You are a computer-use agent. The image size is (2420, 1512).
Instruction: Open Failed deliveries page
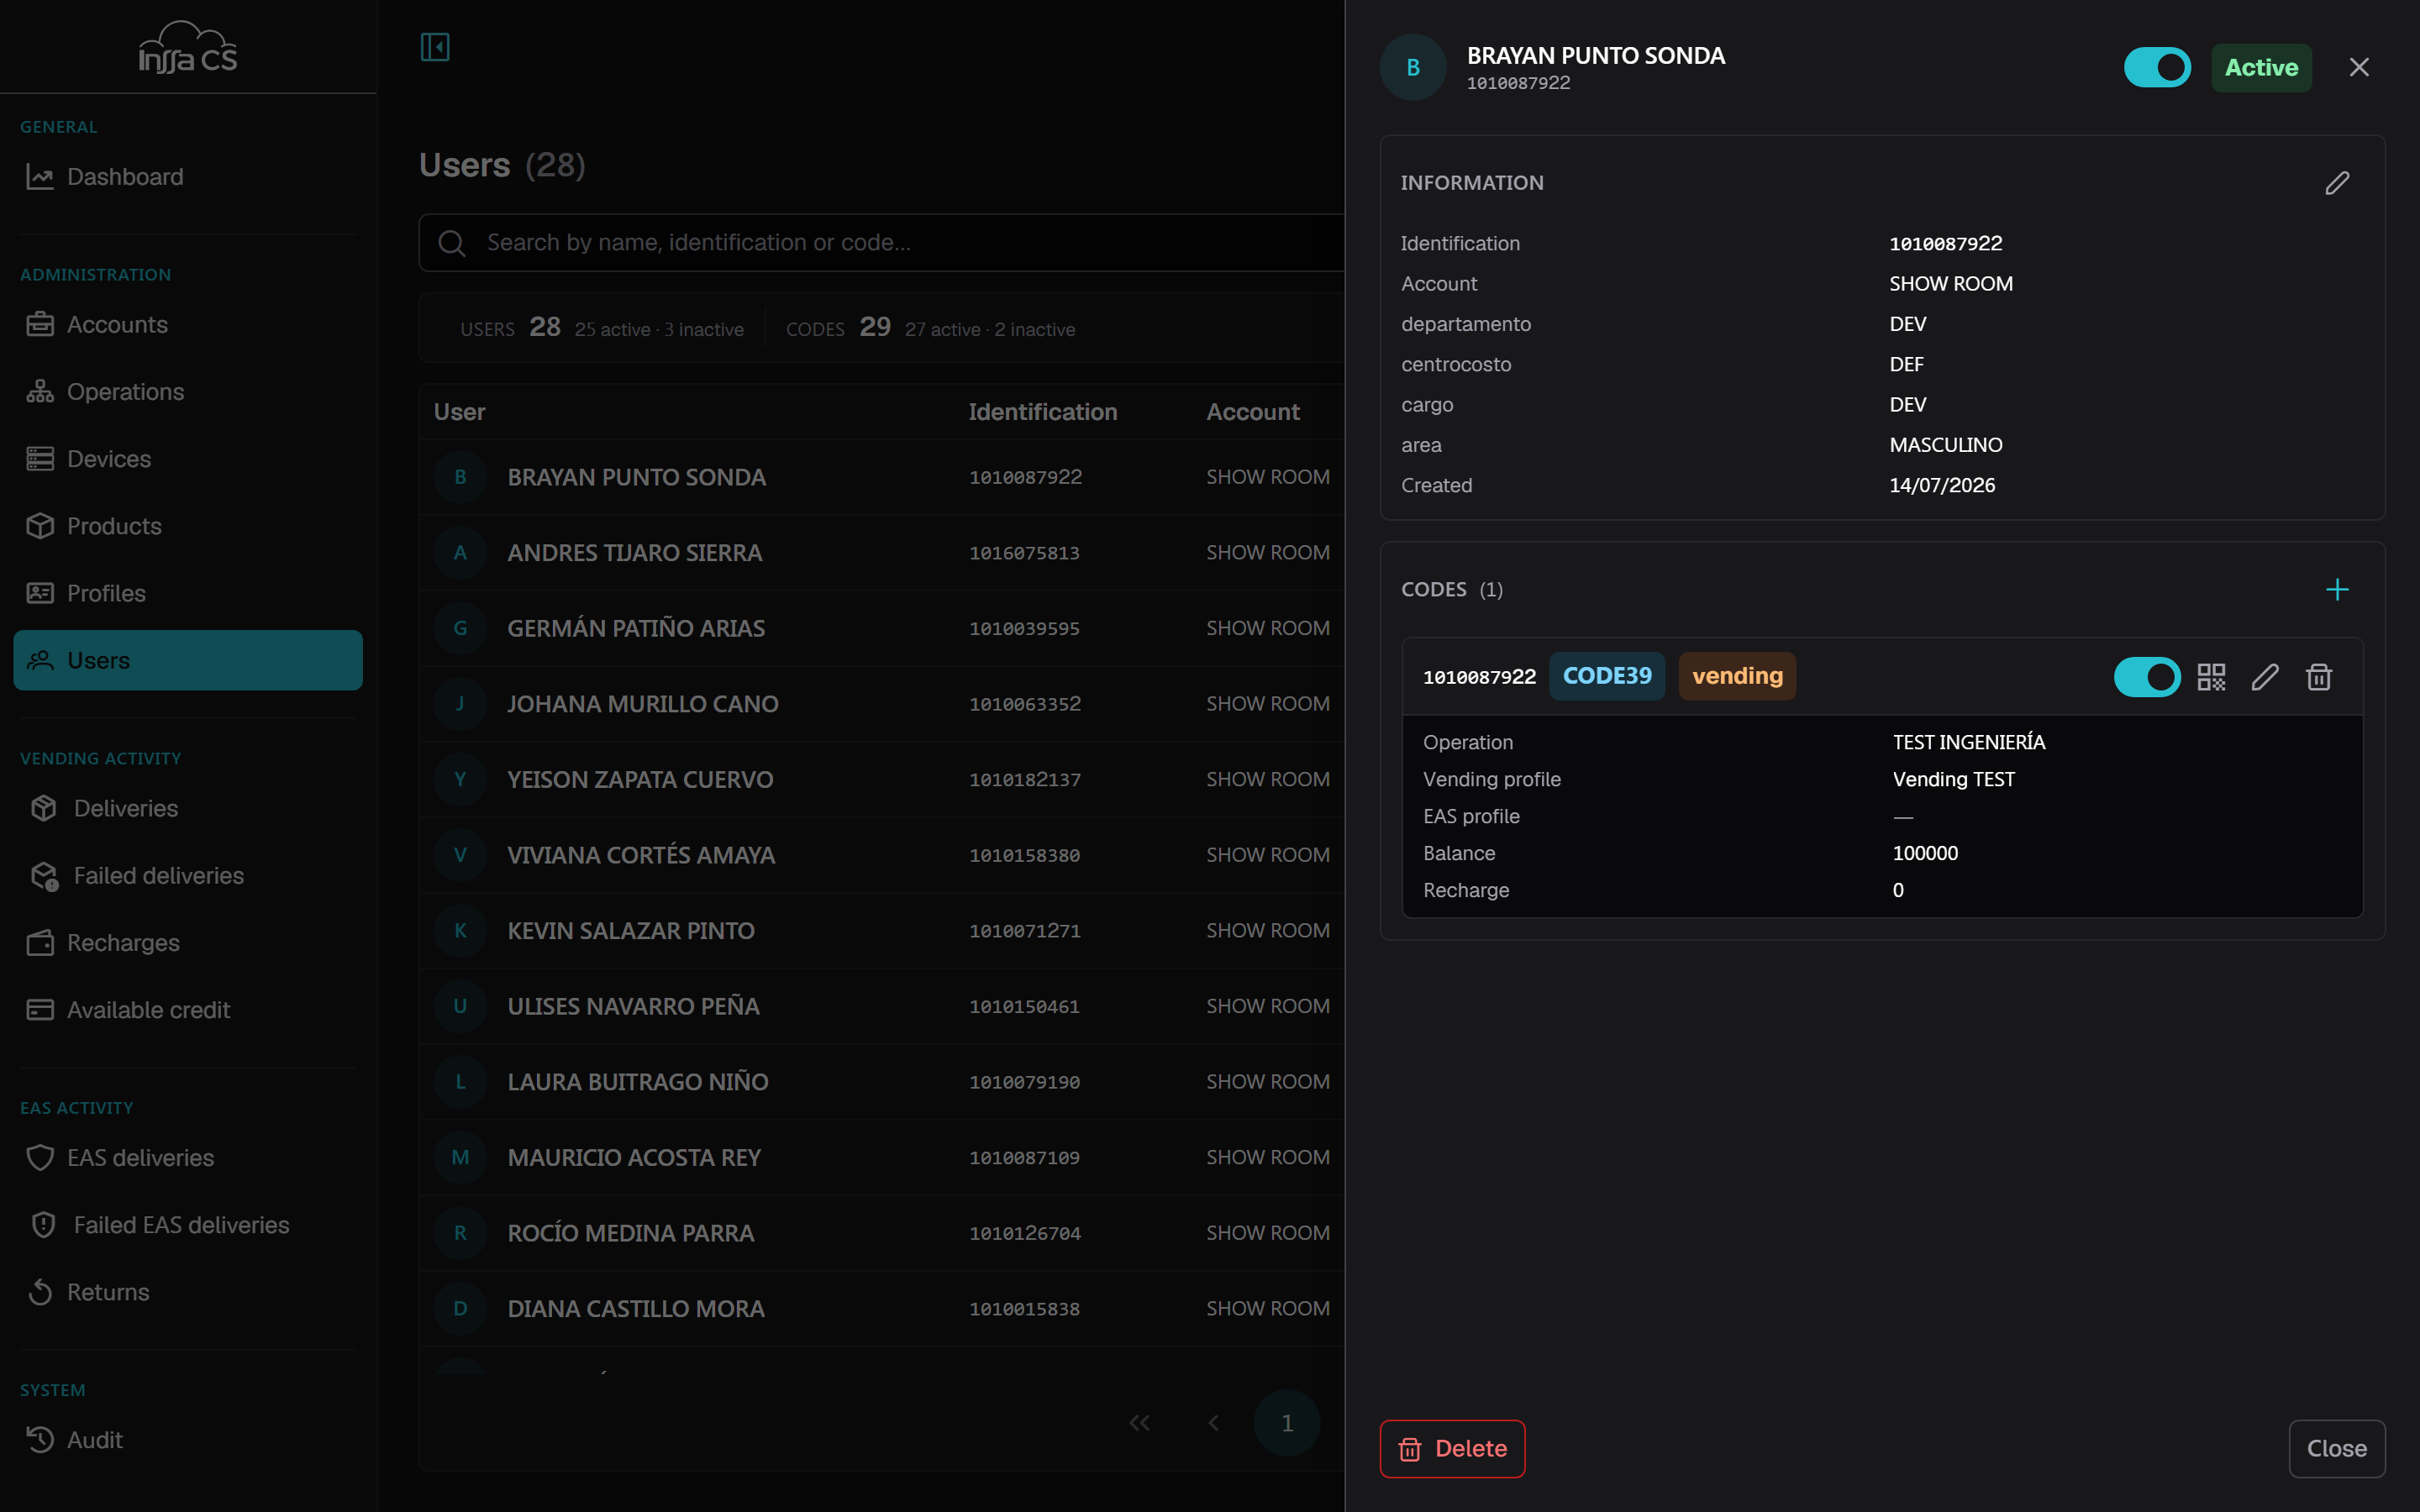coord(188,876)
